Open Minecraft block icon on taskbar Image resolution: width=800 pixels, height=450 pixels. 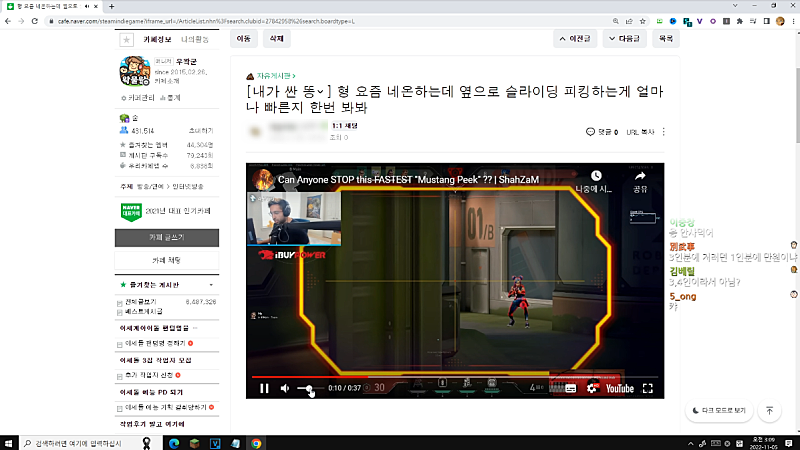click(194, 443)
